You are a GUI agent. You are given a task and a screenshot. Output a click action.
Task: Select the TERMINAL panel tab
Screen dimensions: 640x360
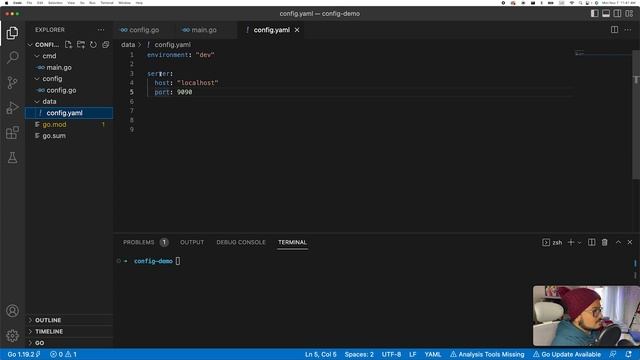292,242
